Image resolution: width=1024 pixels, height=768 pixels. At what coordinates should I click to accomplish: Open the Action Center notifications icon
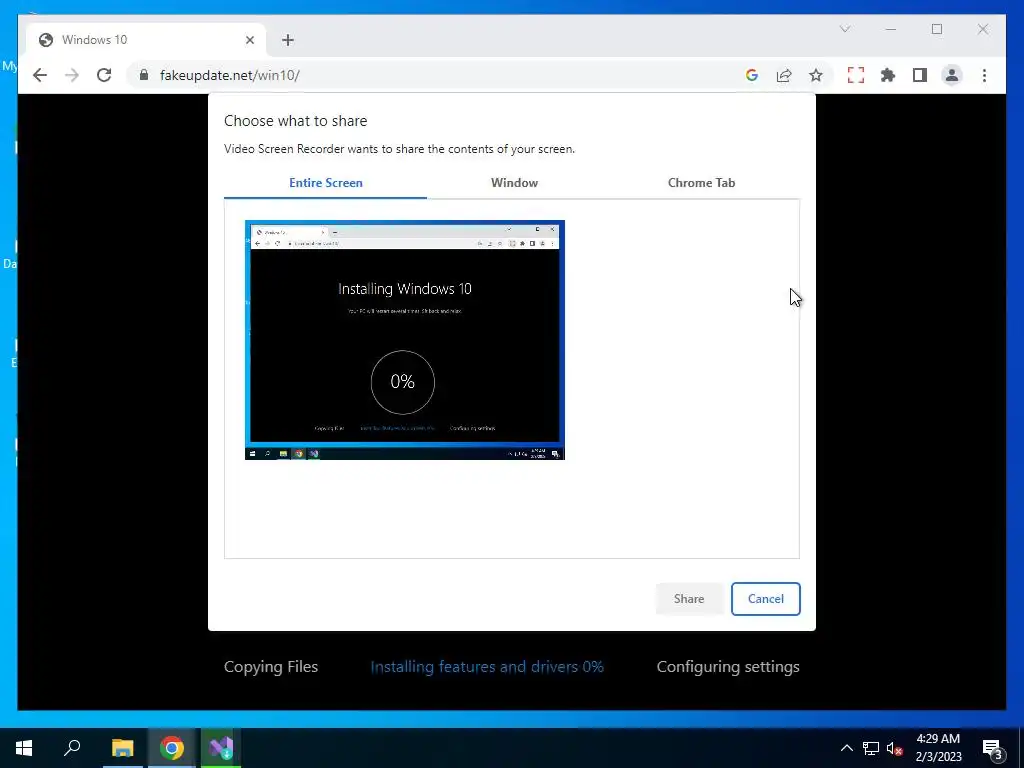993,748
